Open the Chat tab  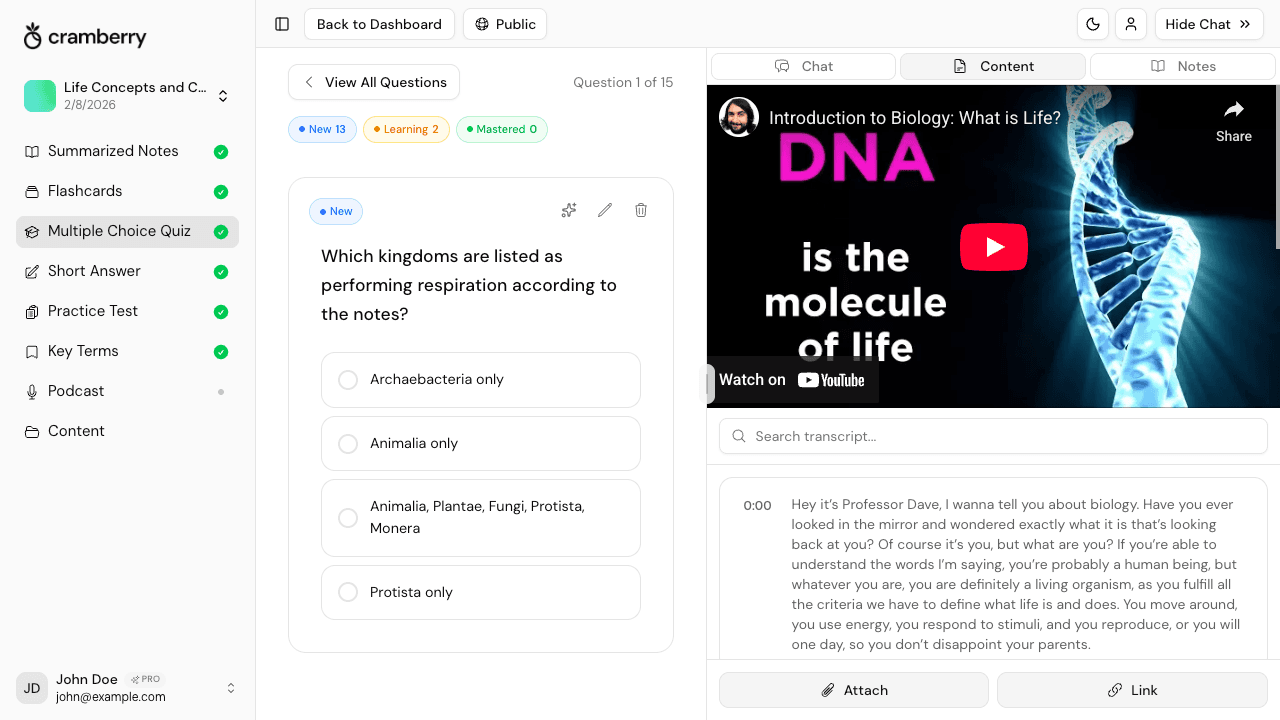pyautogui.click(x=803, y=66)
